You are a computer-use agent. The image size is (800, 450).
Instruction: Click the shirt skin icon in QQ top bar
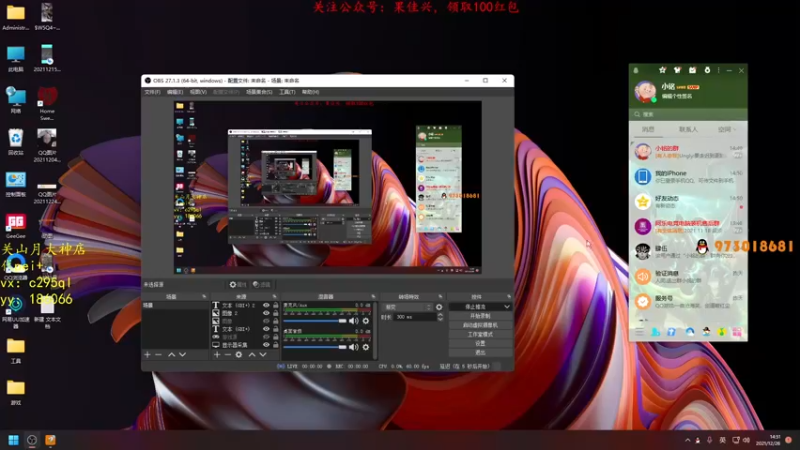677,70
